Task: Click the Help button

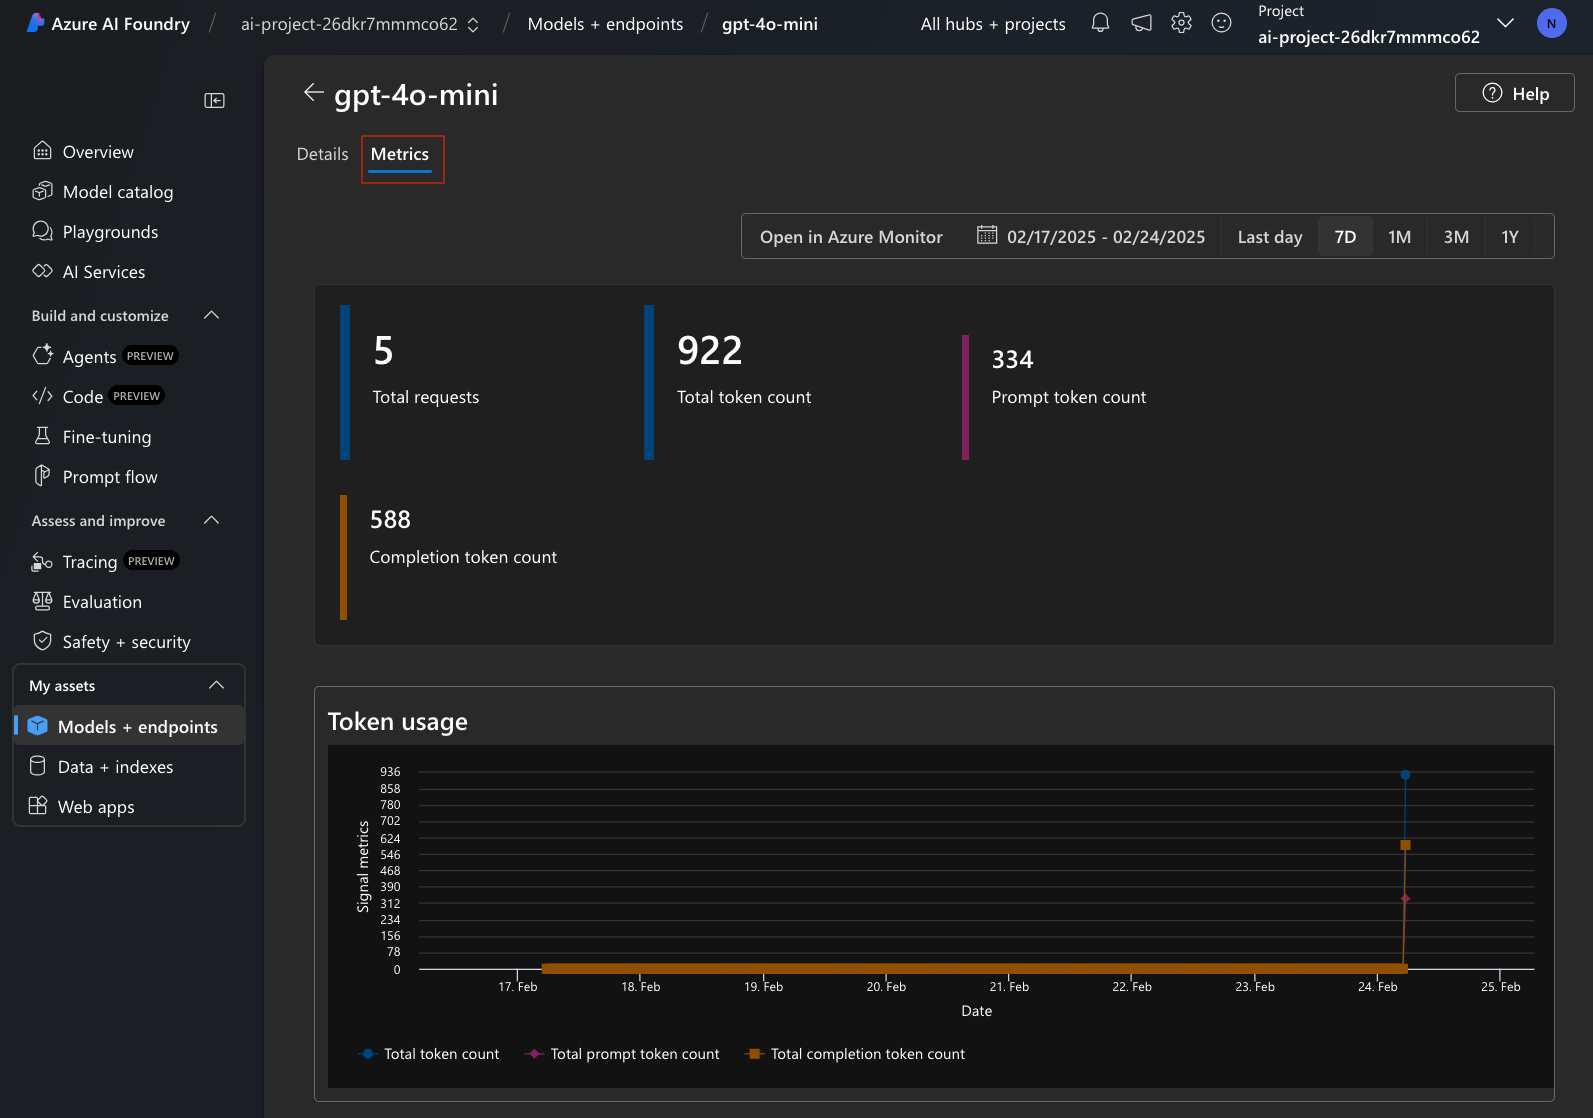Action: (1514, 93)
